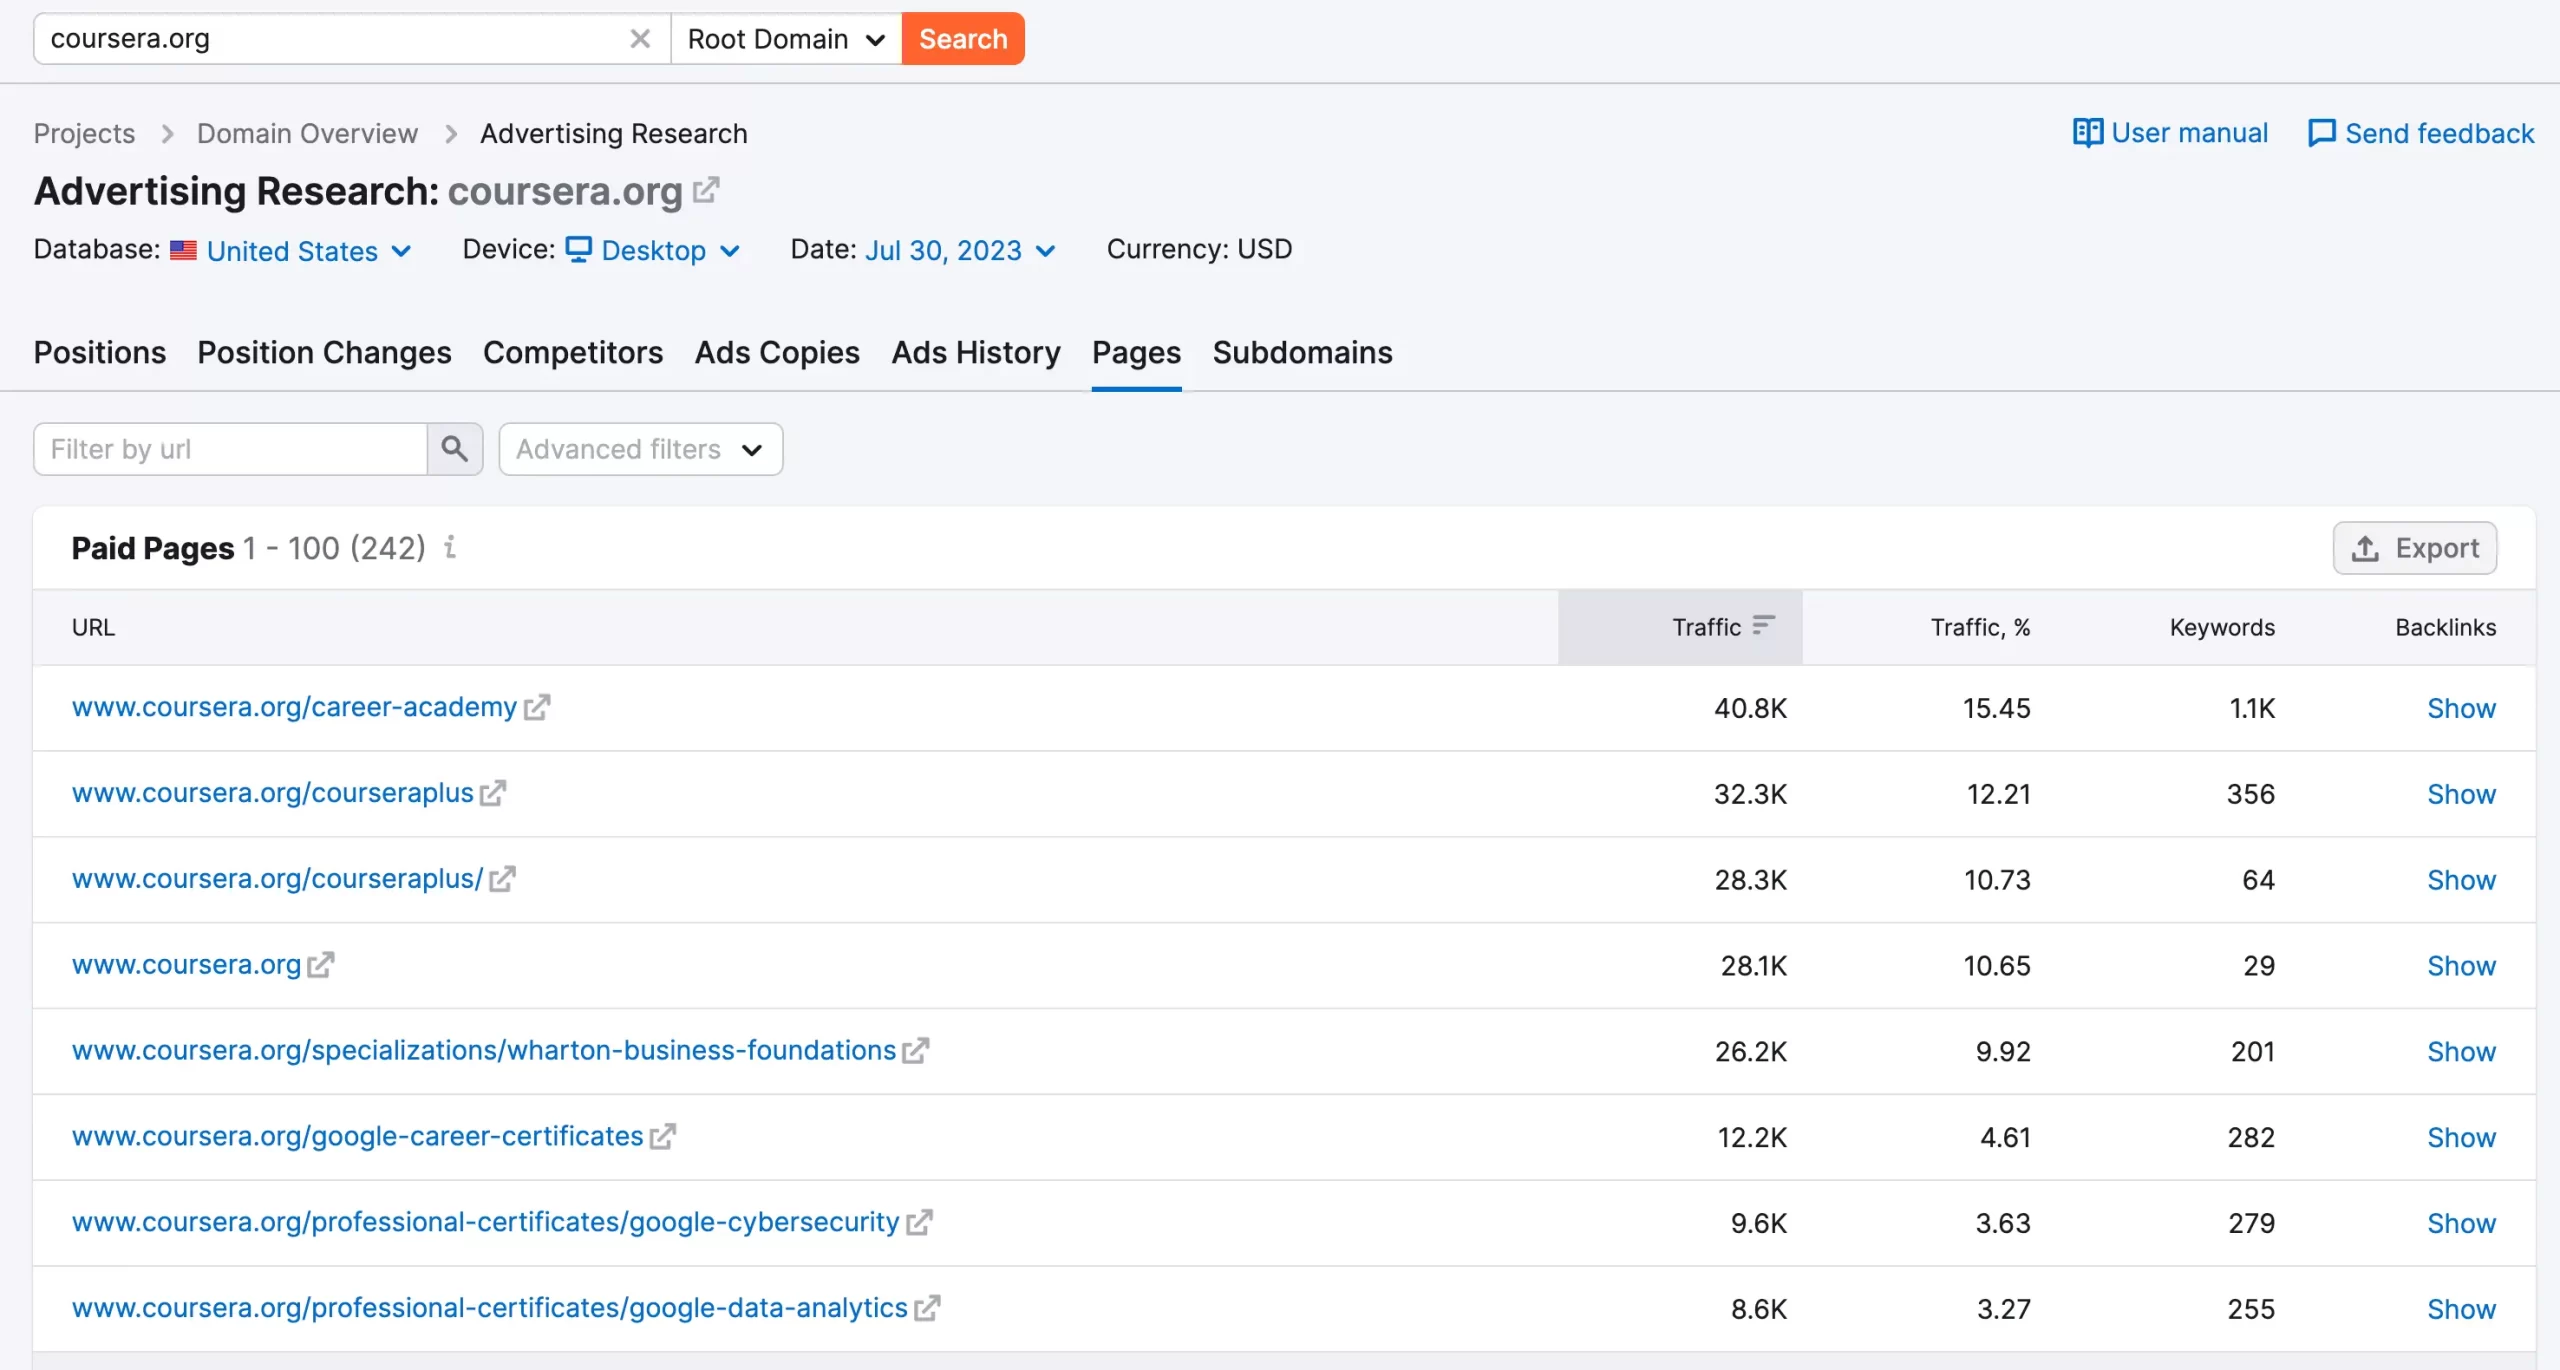Image resolution: width=2560 pixels, height=1370 pixels.
Task: Open the career-academy URL link
Action: pos(294,707)
